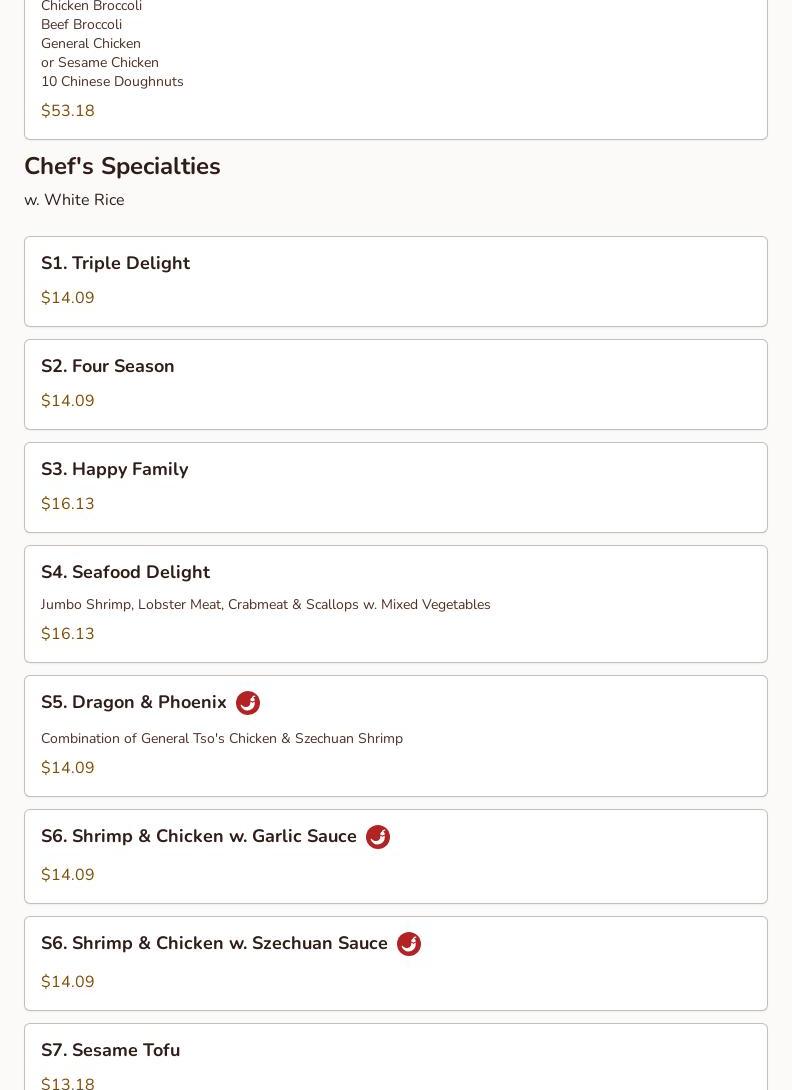Click the $16.13 price under Happy Family

tap(68, 504)
